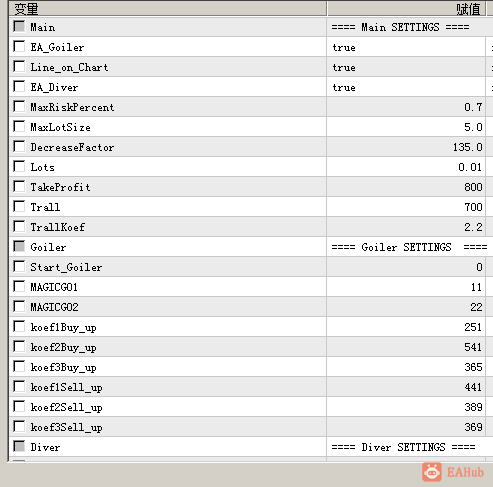The image size is (493, 487).
Task: Enable the MaxRiskPercent checkbox
Action: pos(19,106)
